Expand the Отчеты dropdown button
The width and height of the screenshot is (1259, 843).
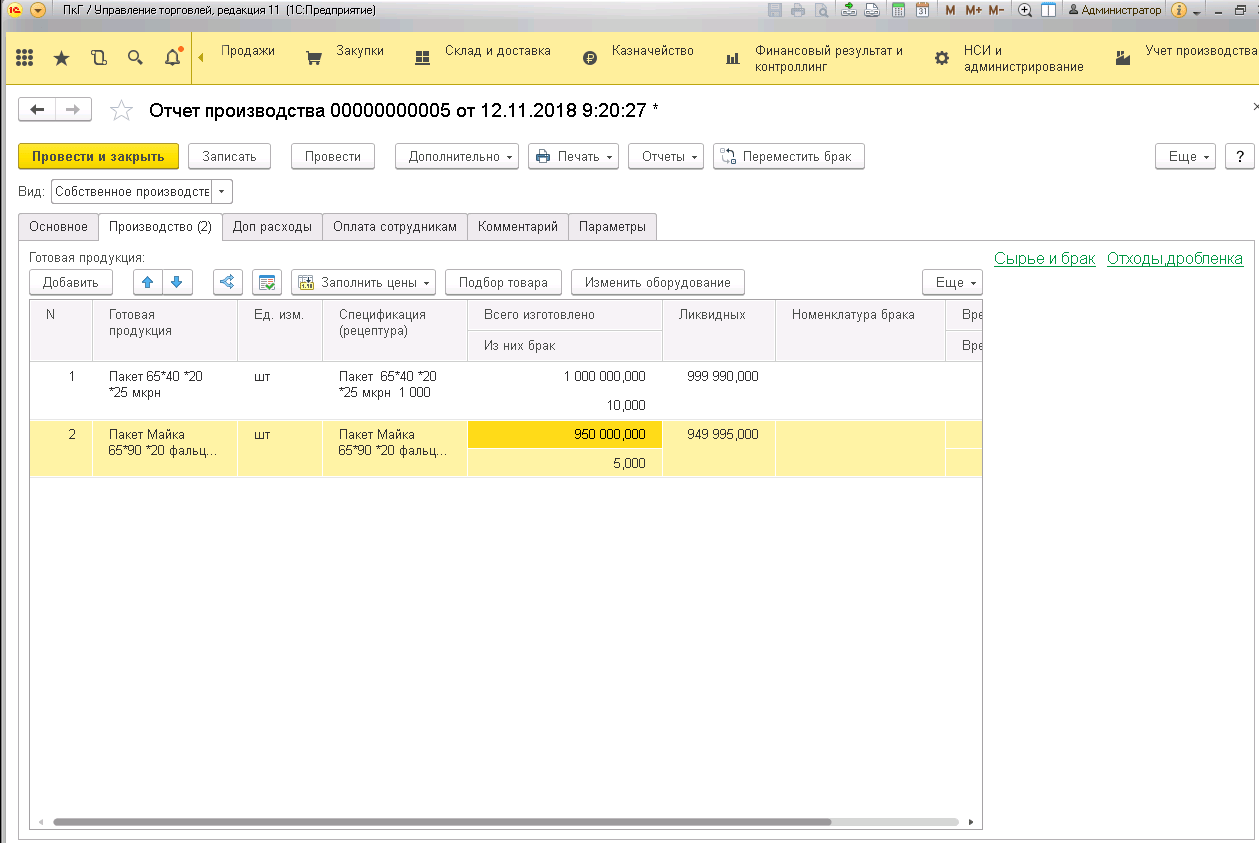pyautogui.click(x=666, y=157)
